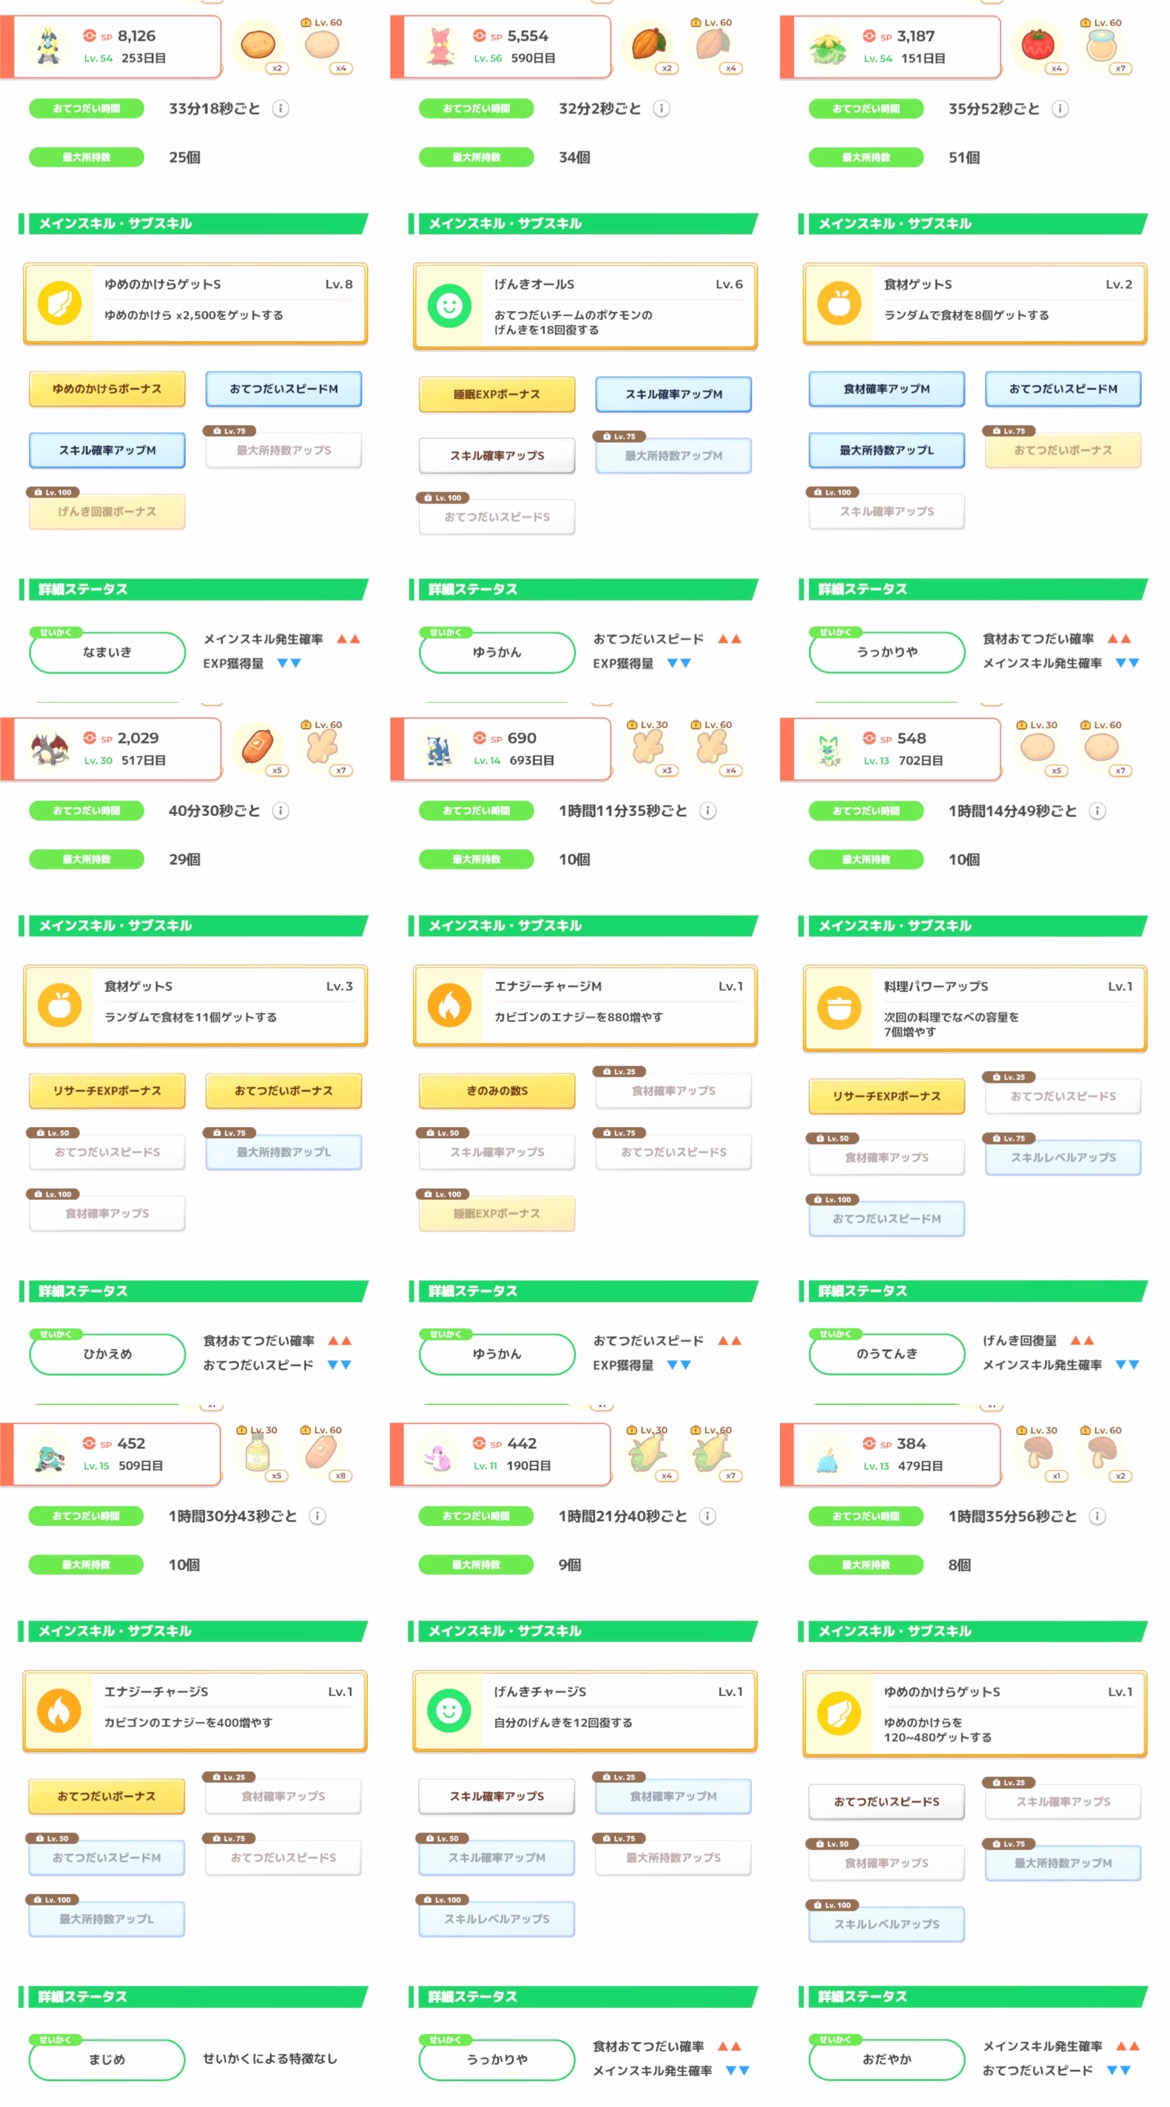1170x2107 pixels.
Task: Select the げんきオールS smiley skill icon
Action: (x=449, y=305)
